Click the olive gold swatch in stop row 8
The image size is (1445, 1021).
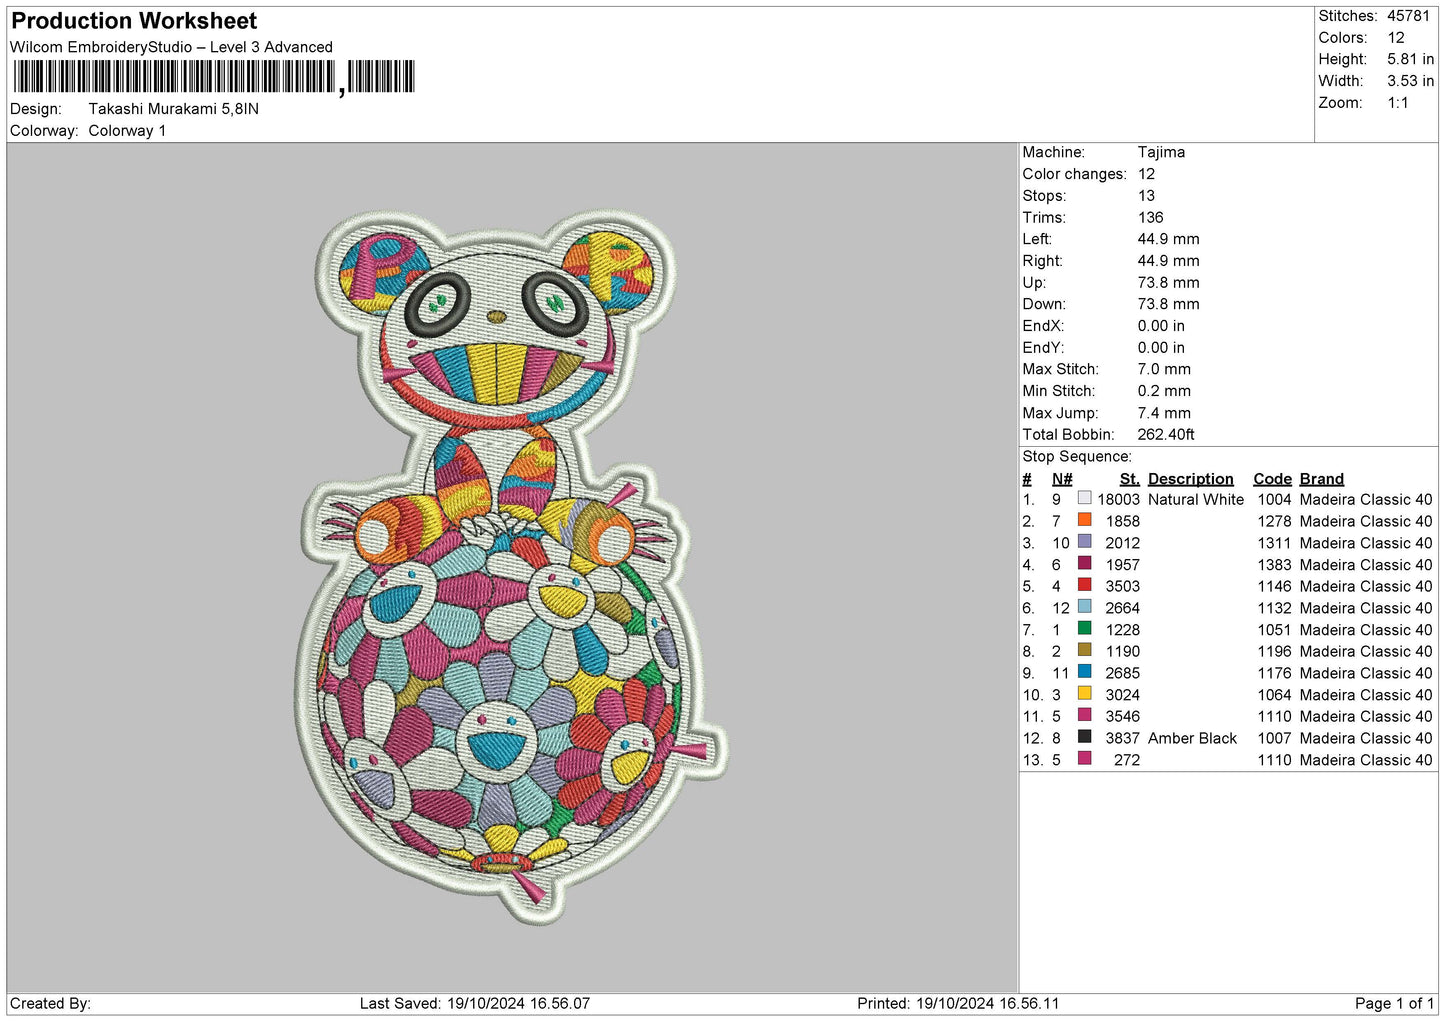[x=1084, y=650]
